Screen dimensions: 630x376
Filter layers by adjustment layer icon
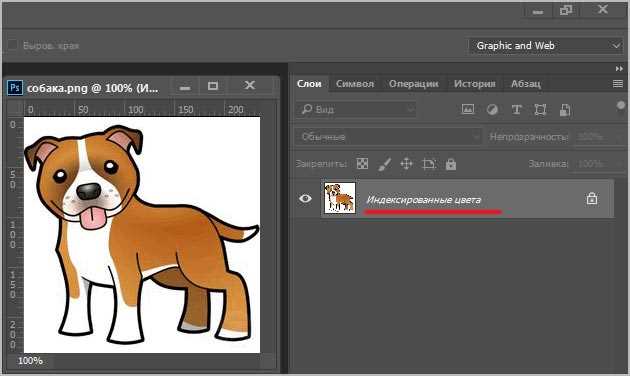point(492,109)
